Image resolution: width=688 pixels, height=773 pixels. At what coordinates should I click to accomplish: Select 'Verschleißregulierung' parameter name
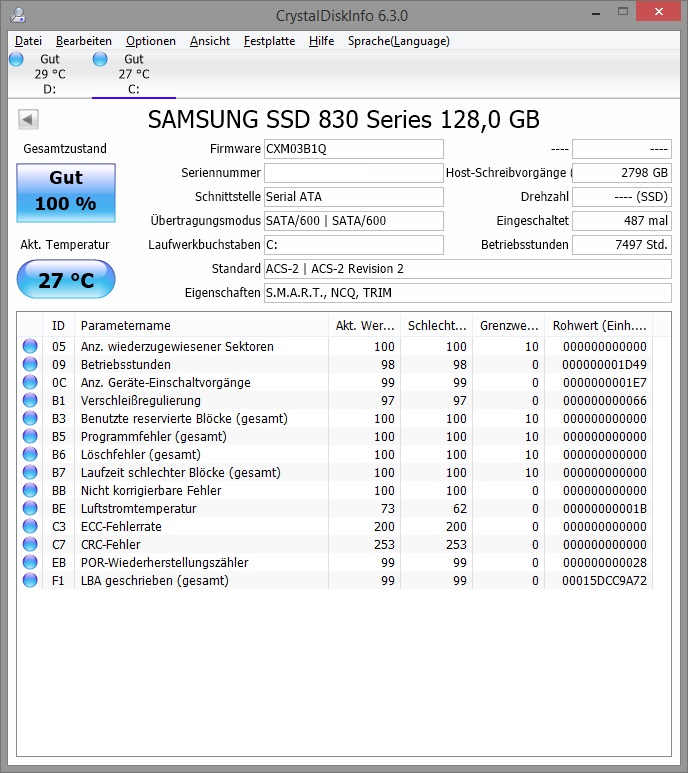[x=140, y=400]
